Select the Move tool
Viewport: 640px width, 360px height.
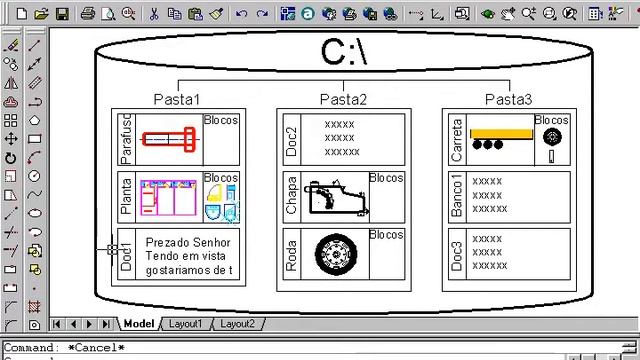tap(11, 139)
